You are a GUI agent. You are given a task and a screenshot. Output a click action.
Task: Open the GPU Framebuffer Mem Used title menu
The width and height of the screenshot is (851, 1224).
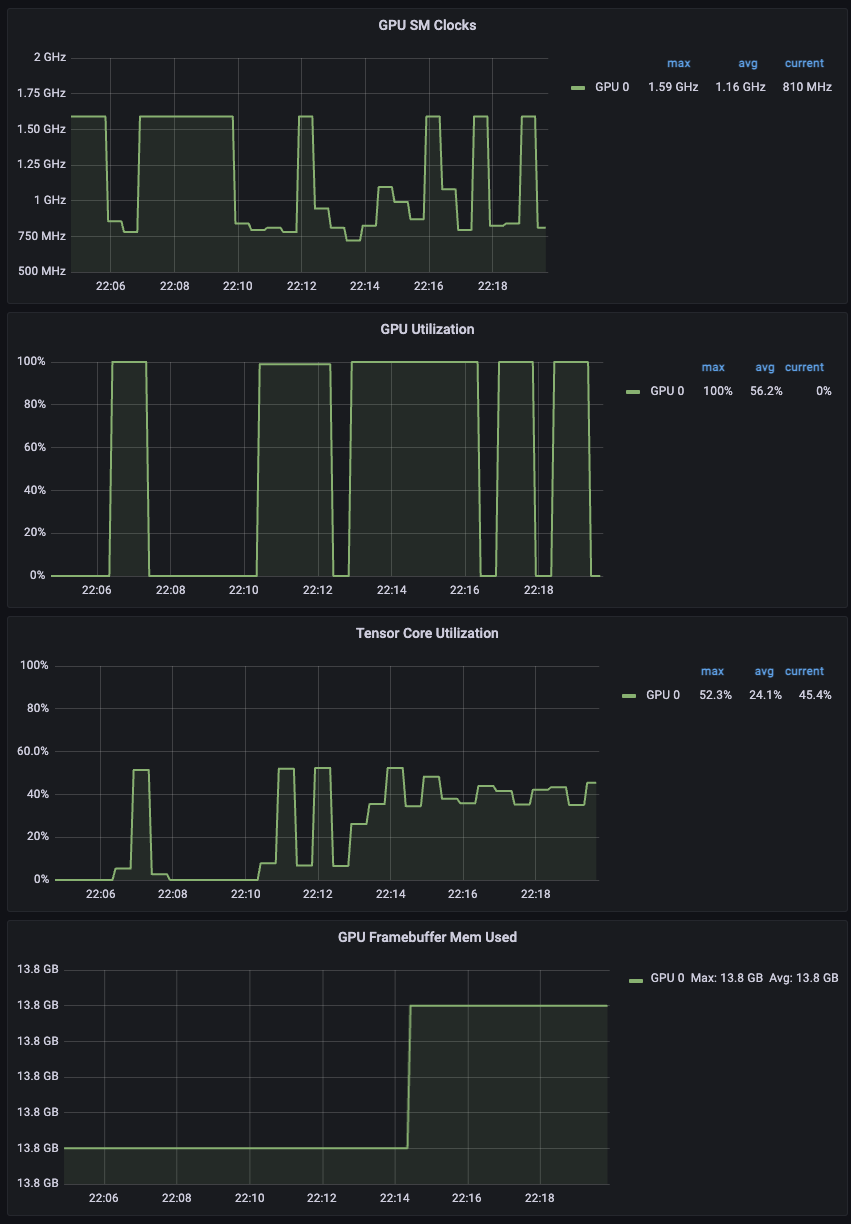point(427,937)
